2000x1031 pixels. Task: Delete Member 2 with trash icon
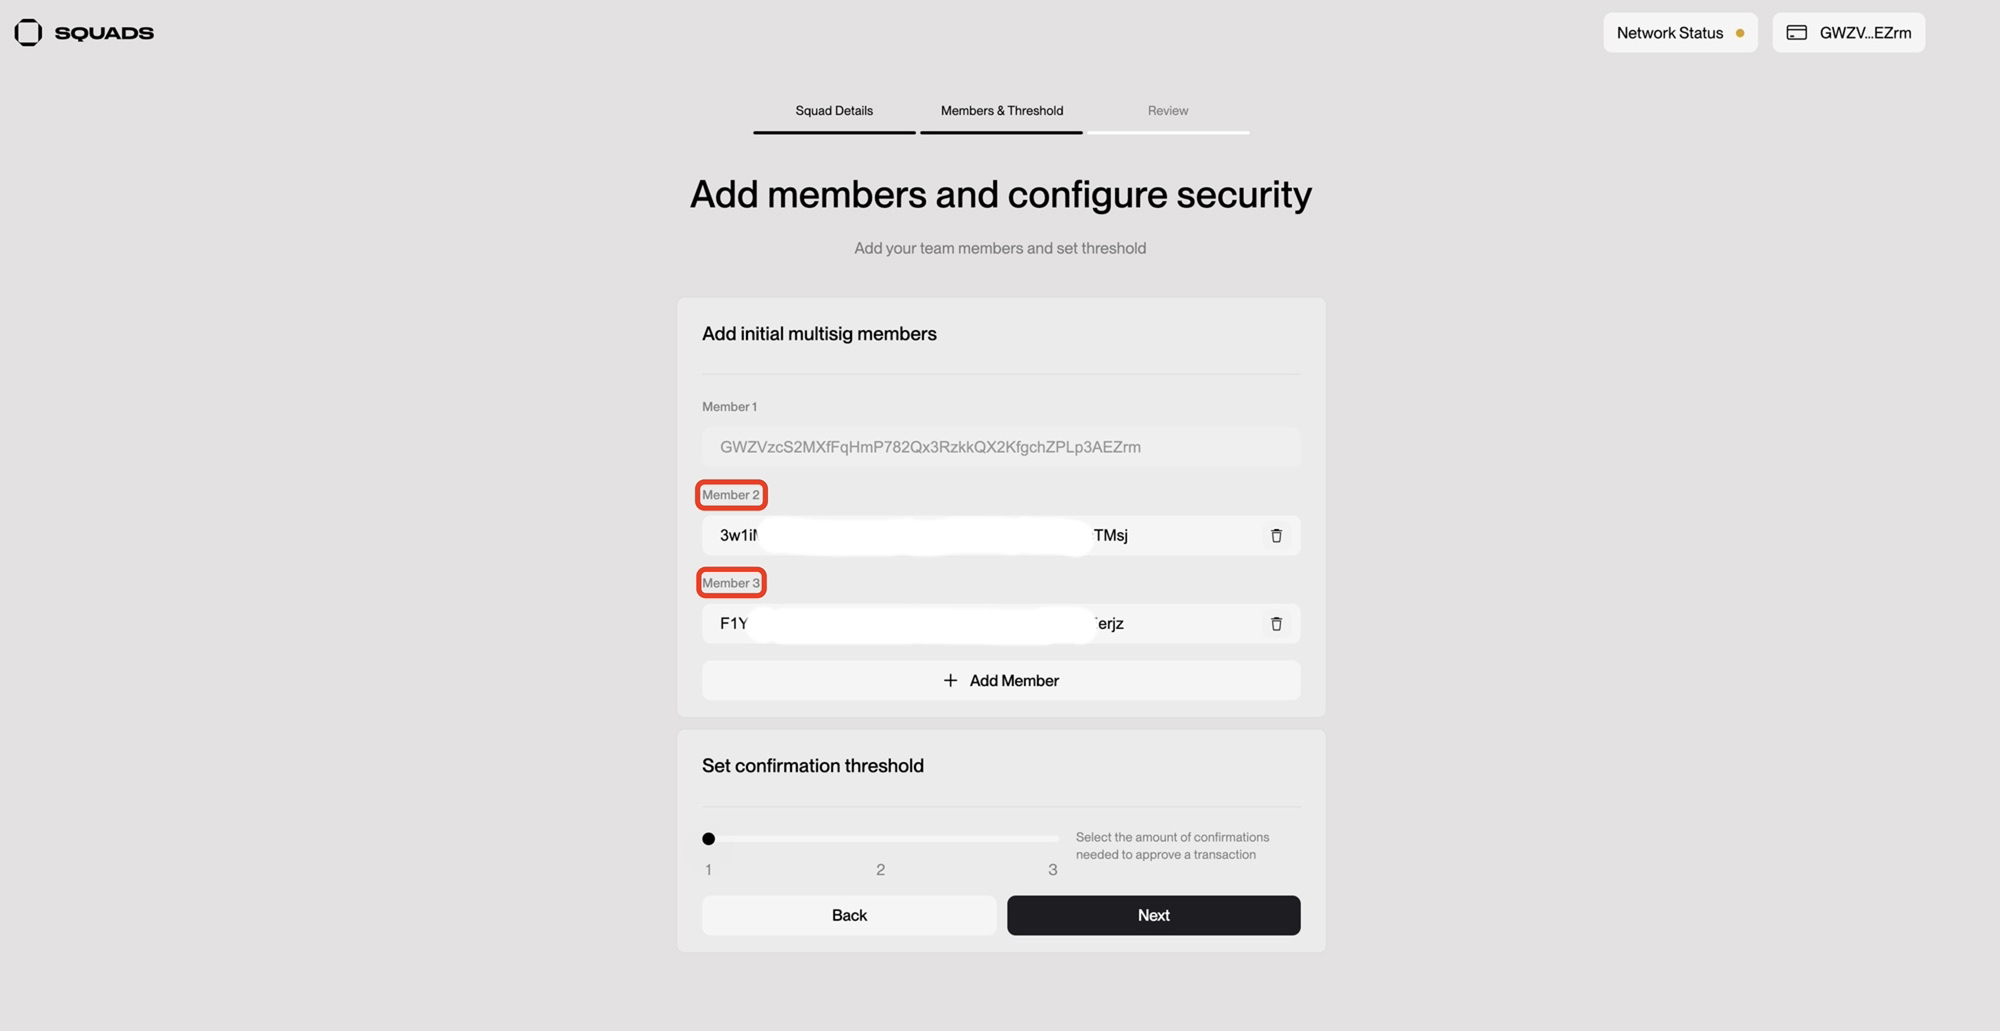pos(1276,536)
